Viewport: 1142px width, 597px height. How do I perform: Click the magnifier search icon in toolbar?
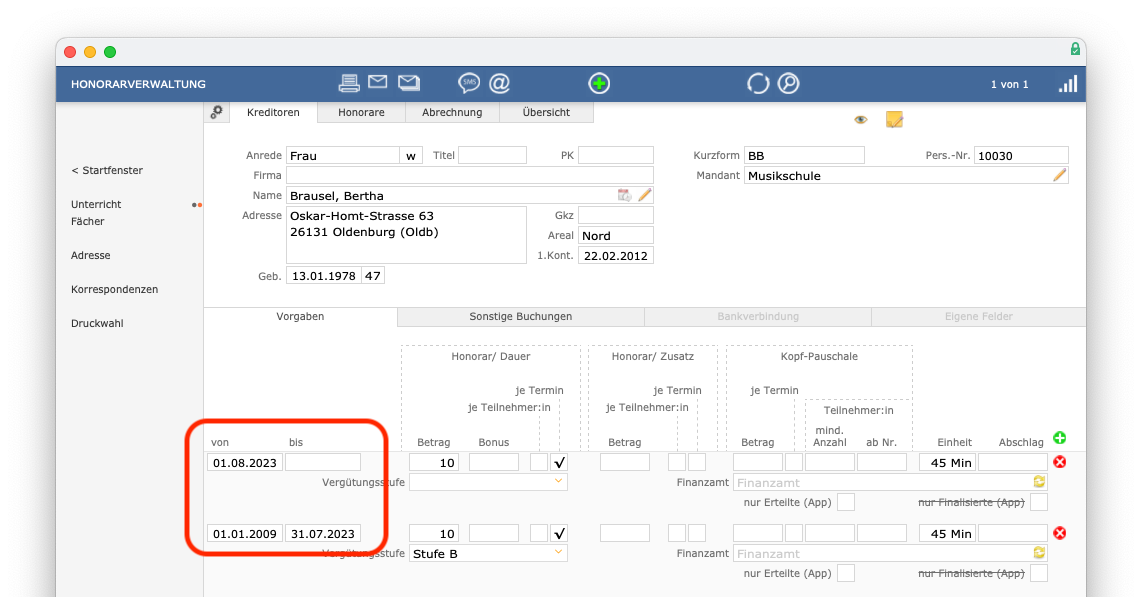(788, 84)
